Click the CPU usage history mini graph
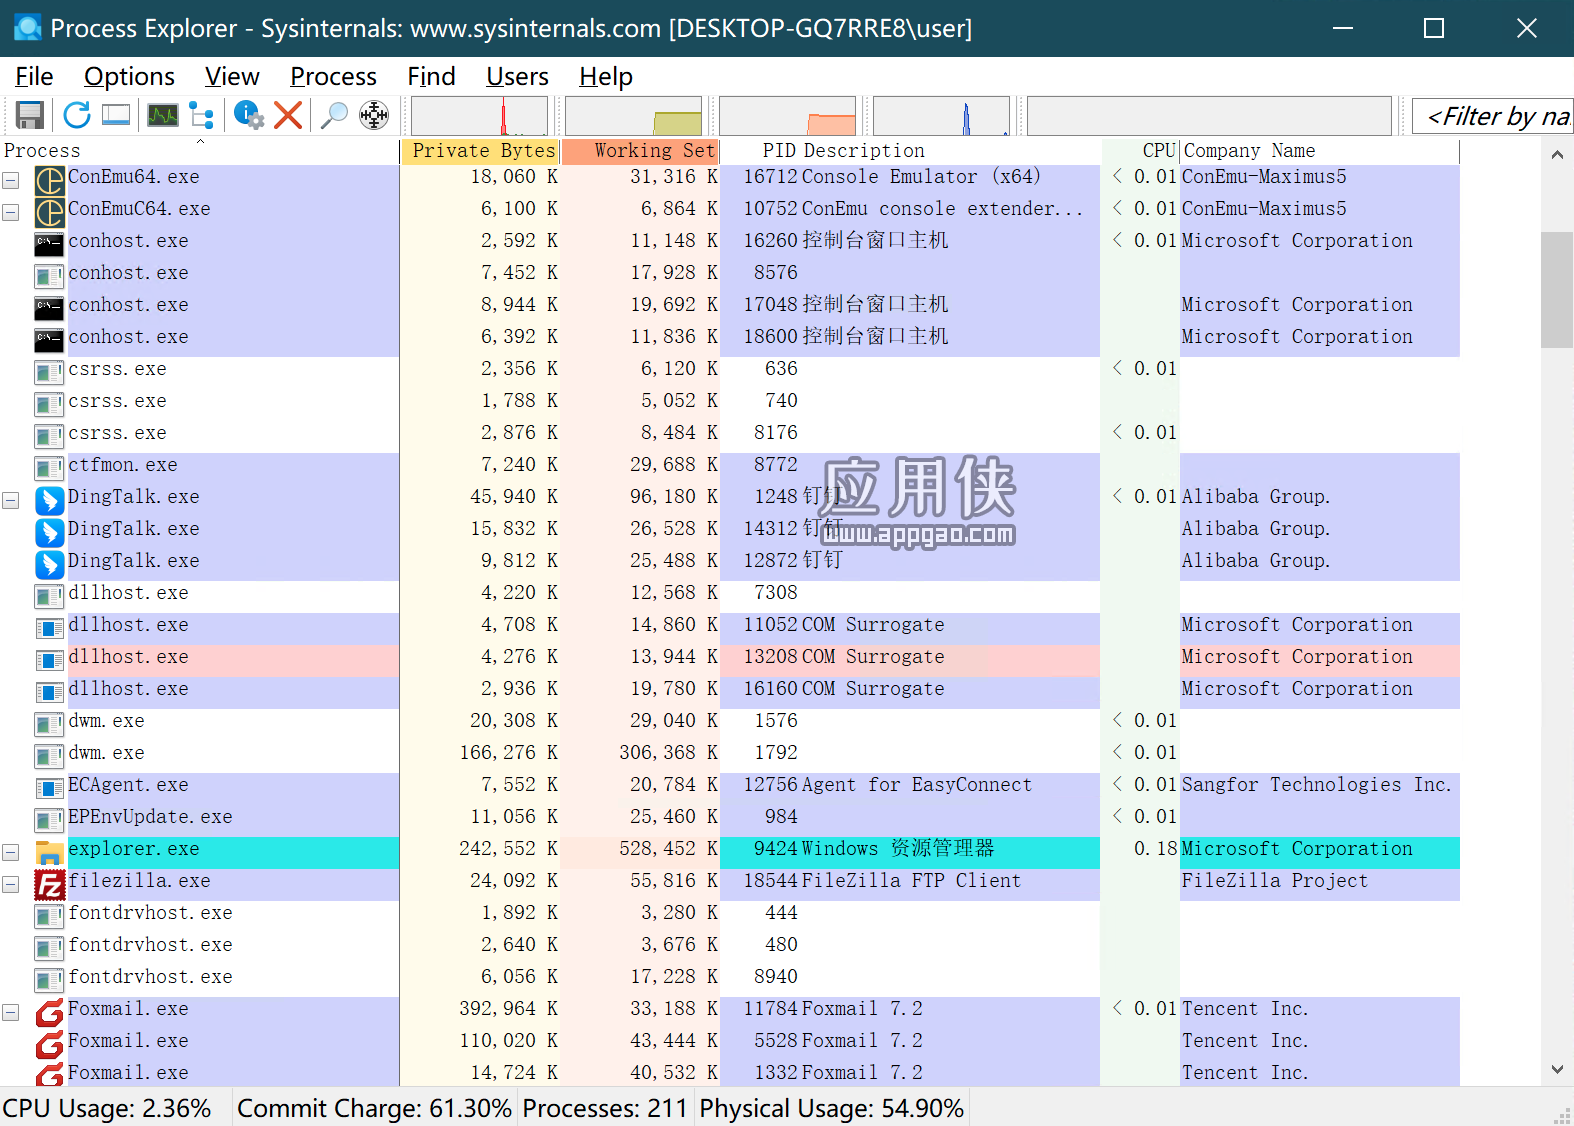Image resolution: width=1574 pixels, height=1126 pixels. tap(480, 116)
